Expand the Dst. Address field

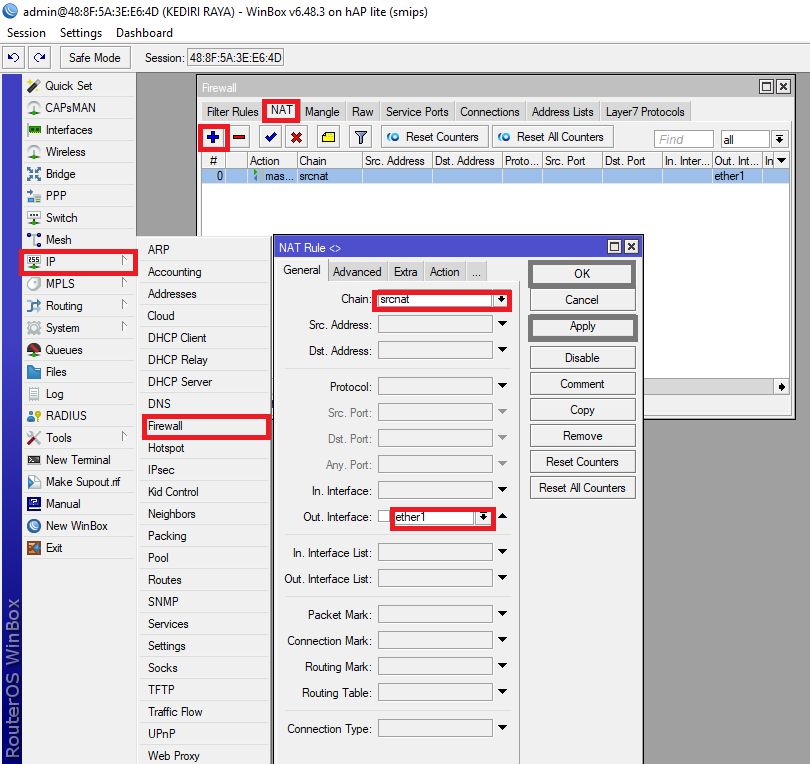click(503, 350)
